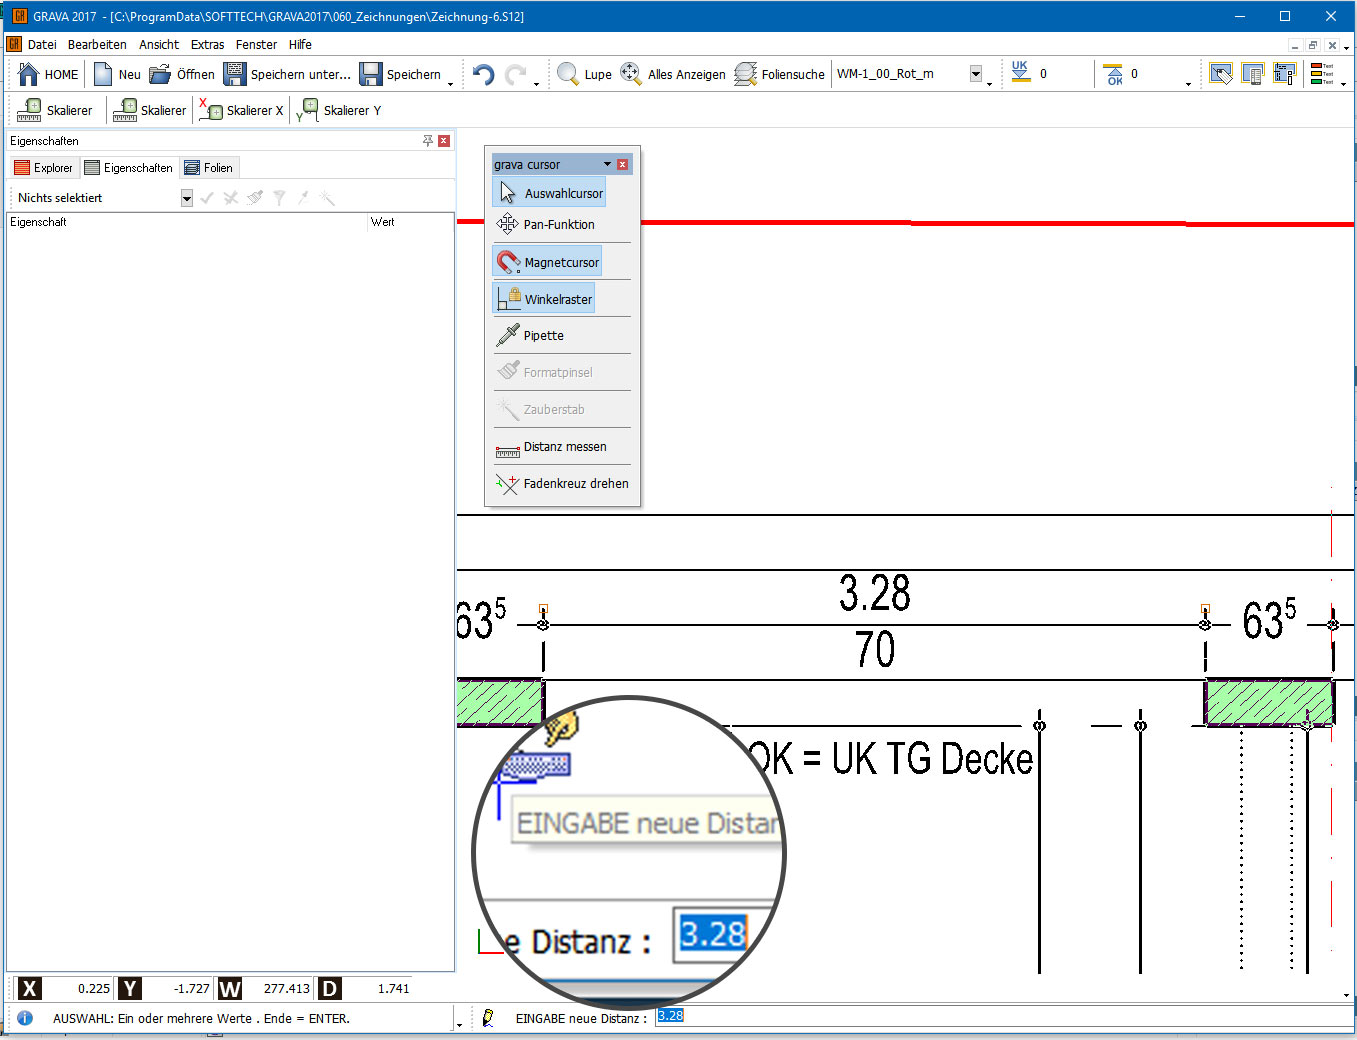
Task: Start the Distanz messen tool
Action: (551, 447)
